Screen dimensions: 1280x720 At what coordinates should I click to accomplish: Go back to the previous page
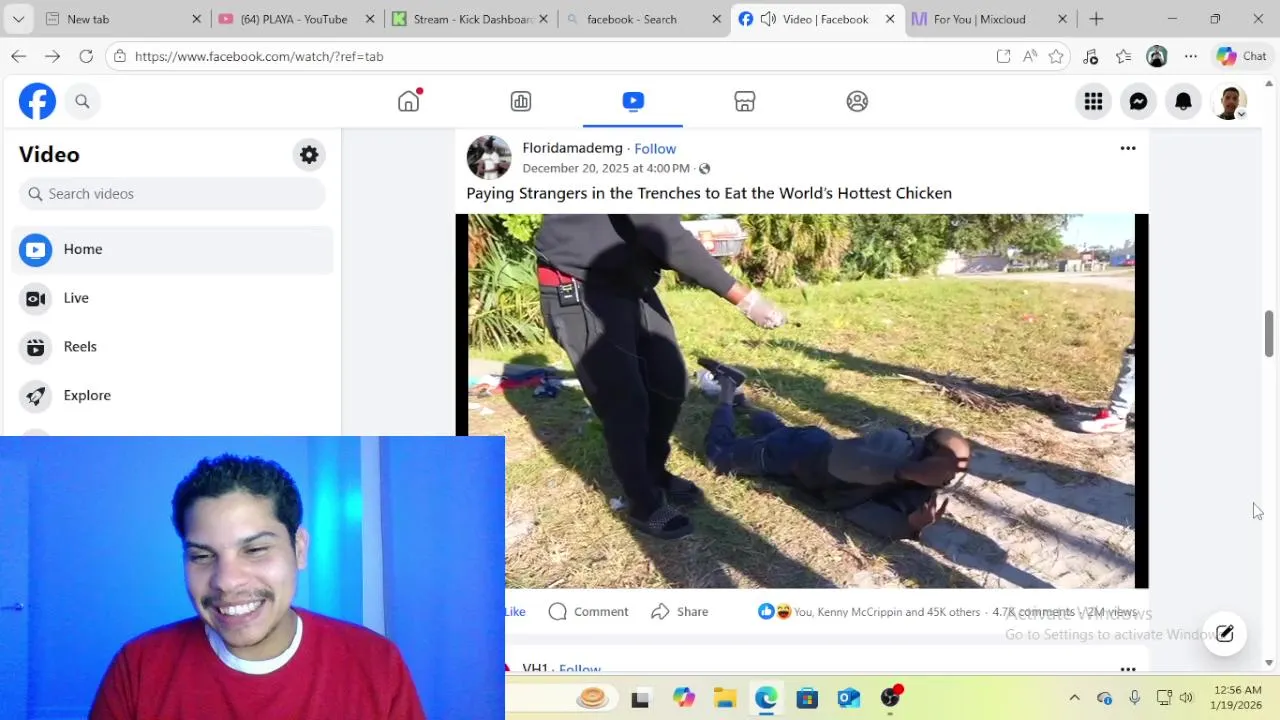19,56
